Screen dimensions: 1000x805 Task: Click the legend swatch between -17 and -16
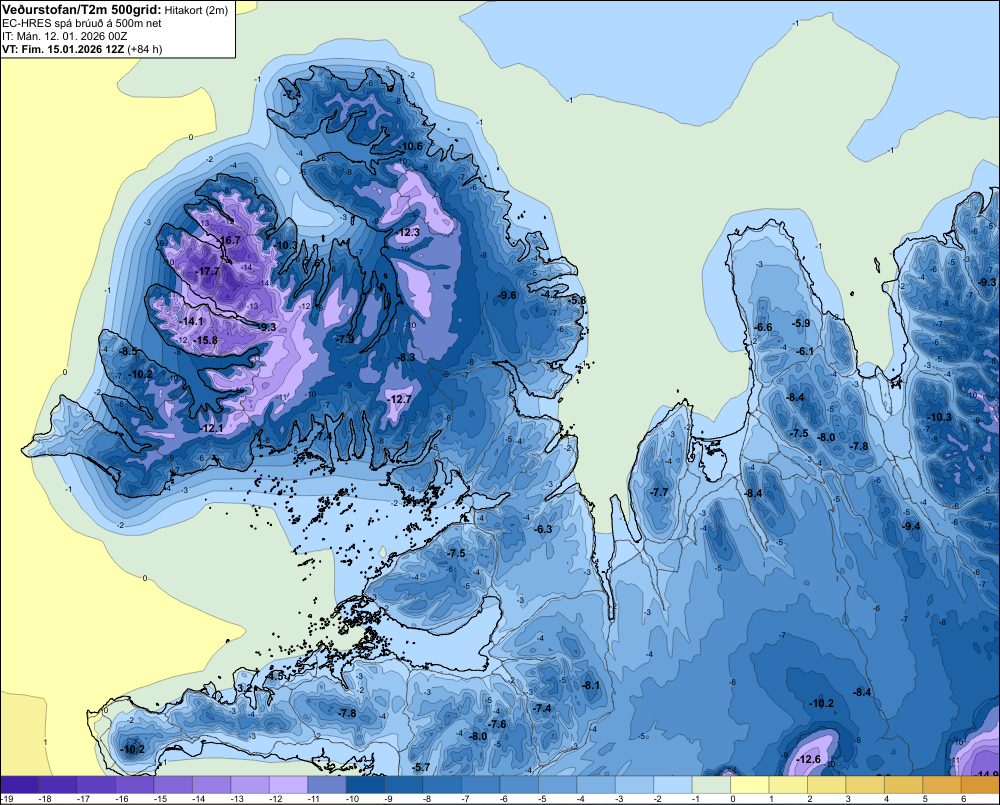pyautogui.click(x=96, y=785)
